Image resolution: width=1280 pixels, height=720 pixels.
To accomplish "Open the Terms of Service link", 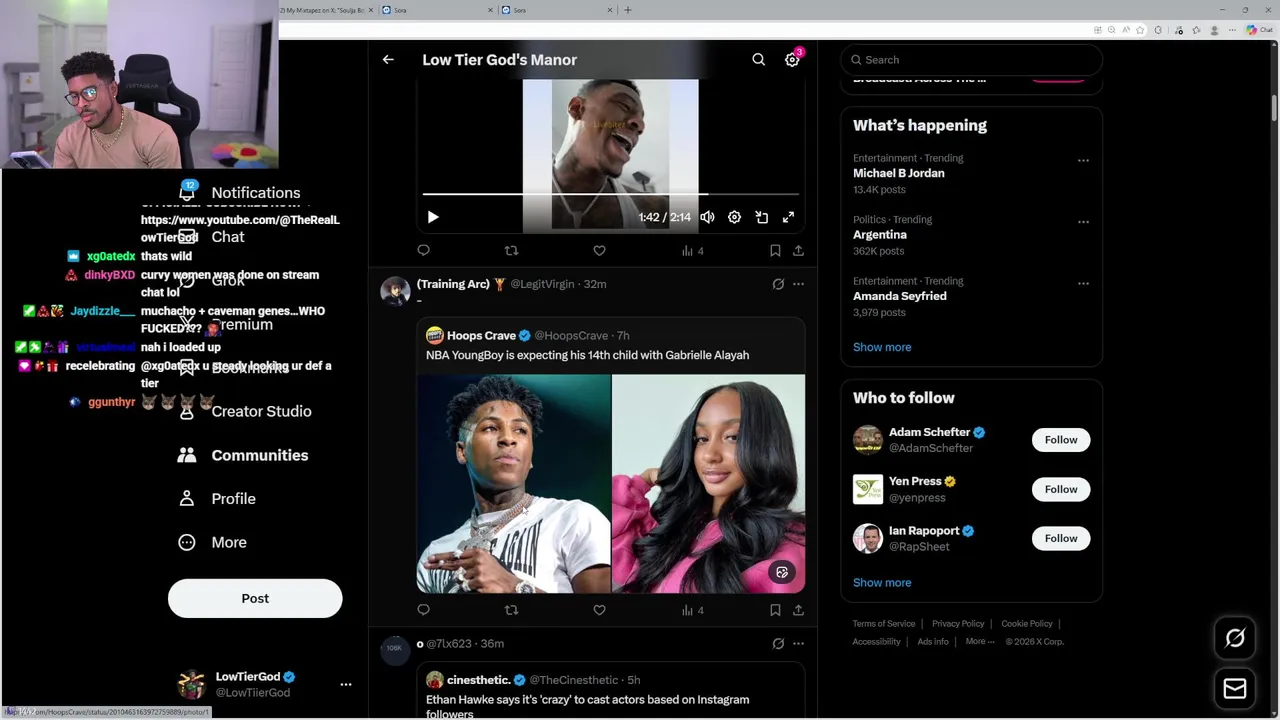I will click(x=884, y=624).
